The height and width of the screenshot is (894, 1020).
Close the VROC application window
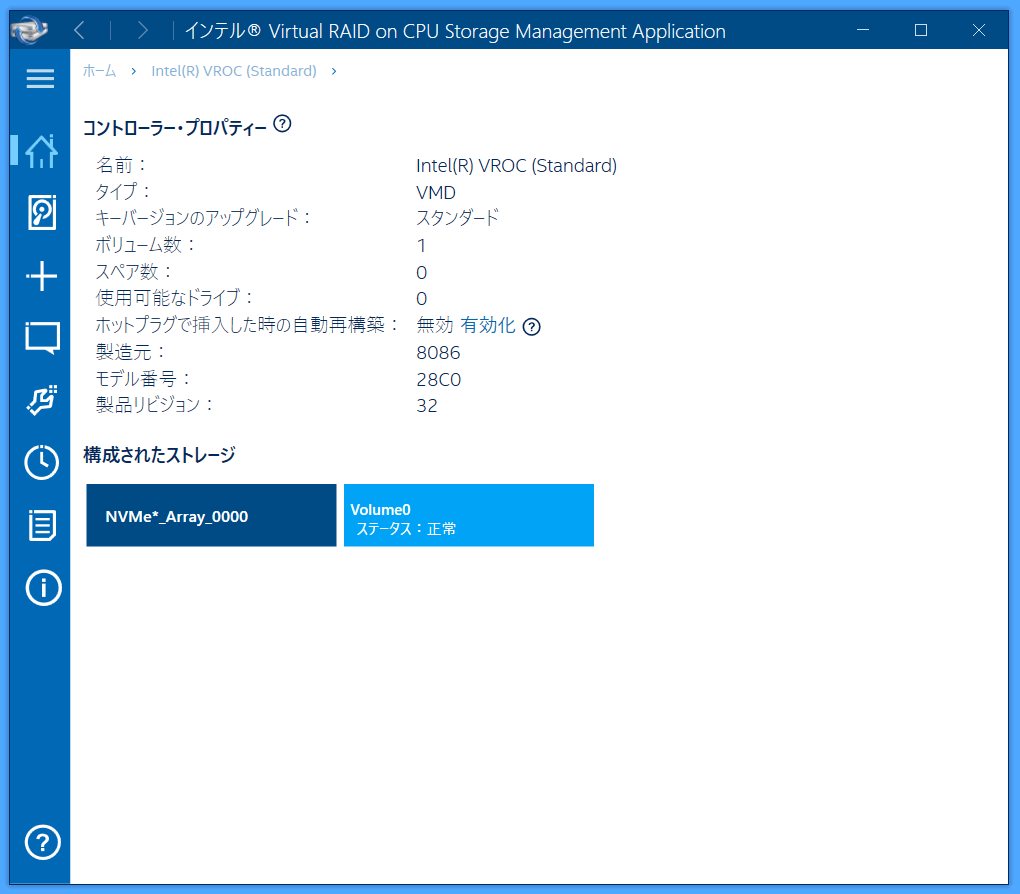tap(978, 30)
